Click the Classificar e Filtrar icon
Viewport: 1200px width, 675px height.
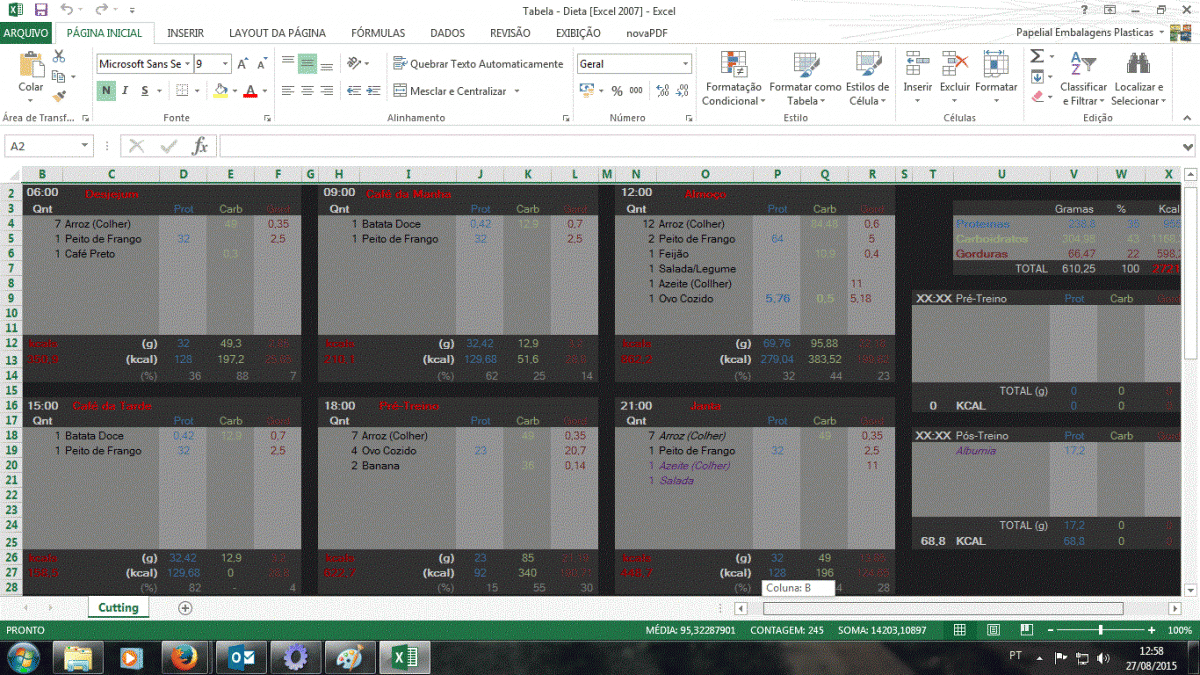click(1083, 66)
